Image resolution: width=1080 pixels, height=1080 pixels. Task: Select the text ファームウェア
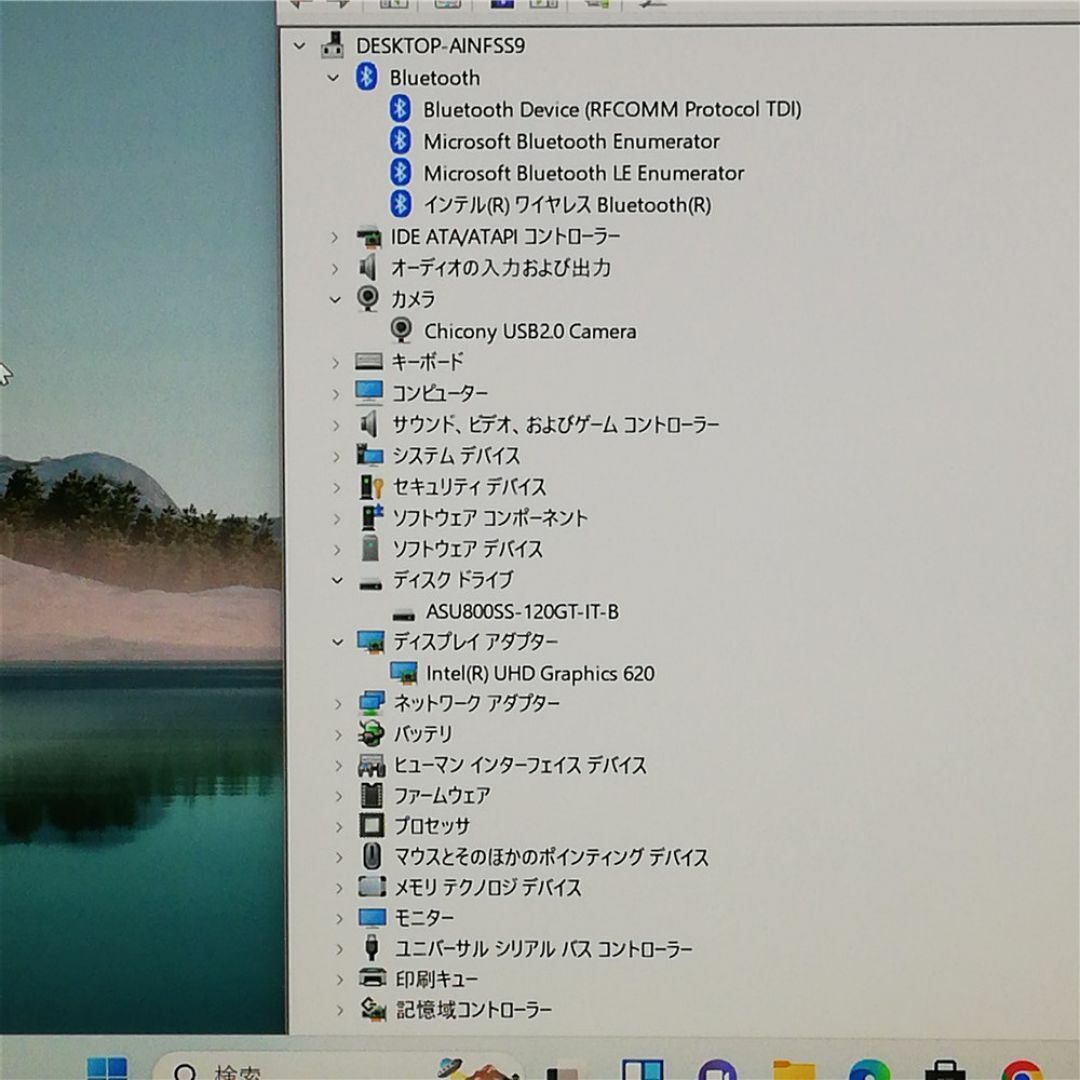point(442,796)
